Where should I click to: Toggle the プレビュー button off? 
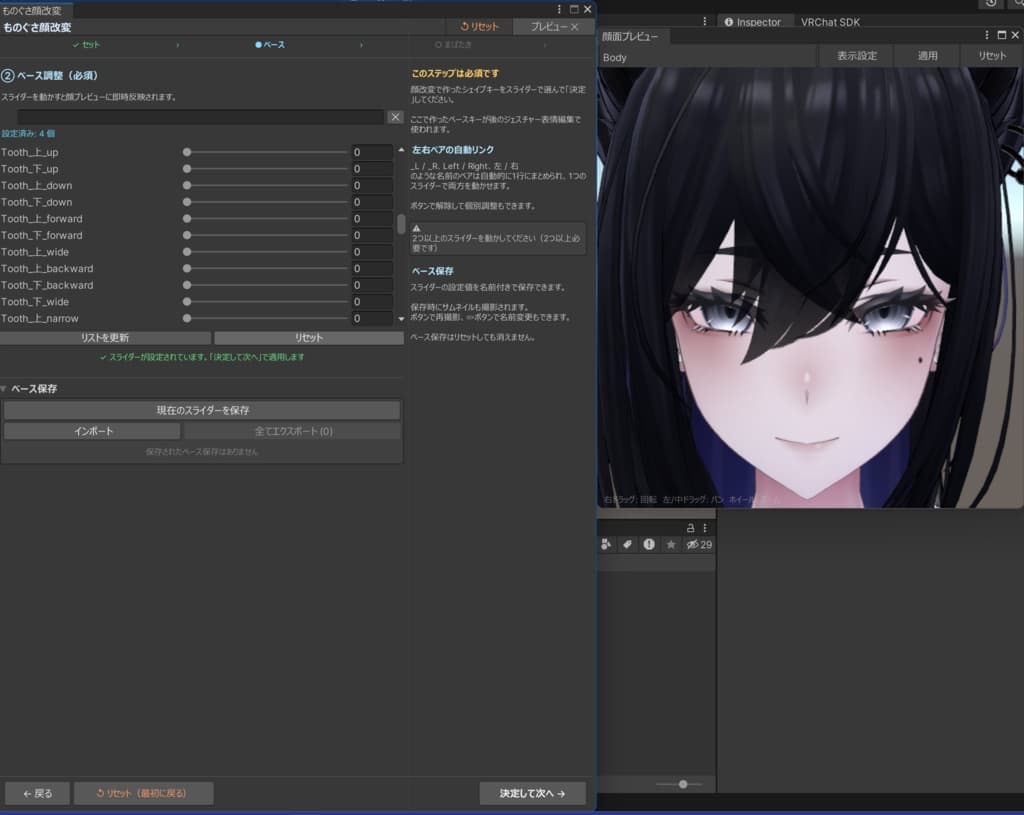coord(554,27)
